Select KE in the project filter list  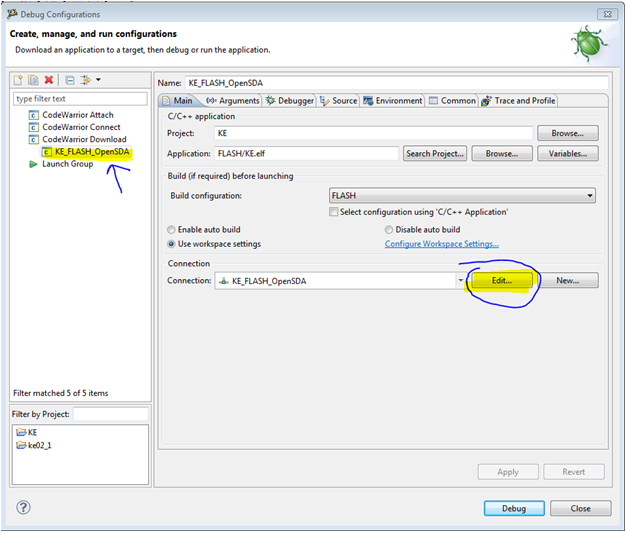click(x=32, y=433)
